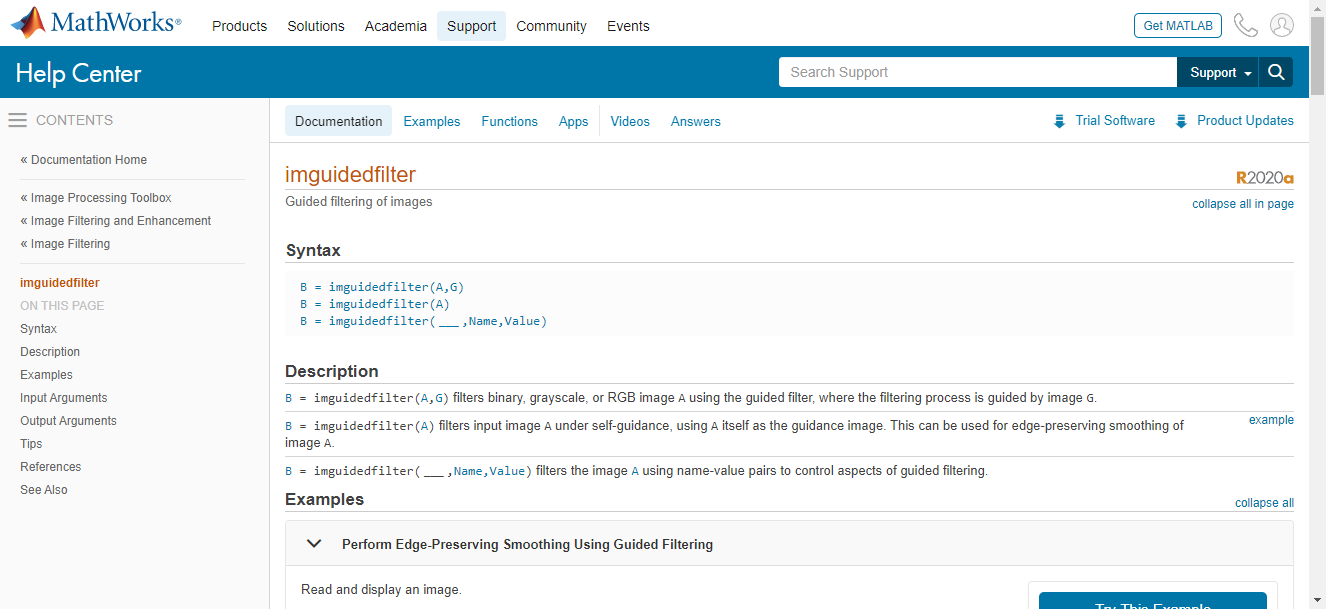Viewport: 1326px width, 609px height.
Task: Jump to Examples in sidebar
Action: 46,375
